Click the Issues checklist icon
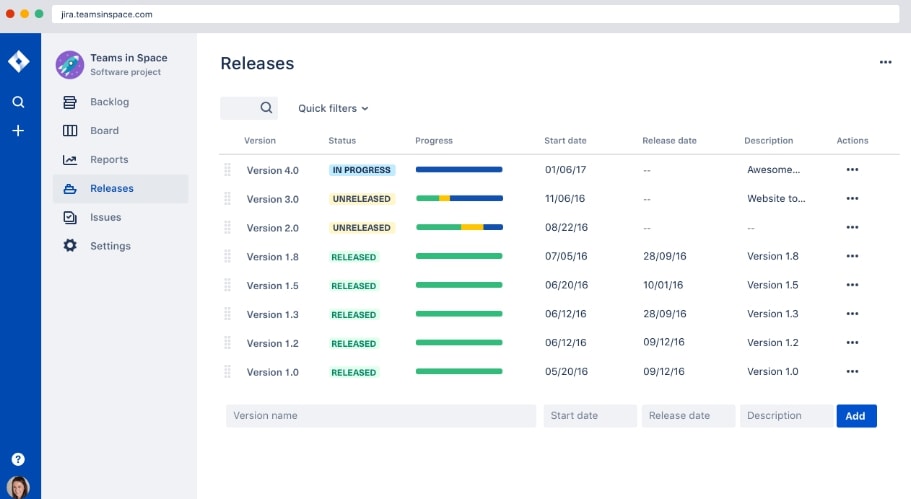 (70, 217)
